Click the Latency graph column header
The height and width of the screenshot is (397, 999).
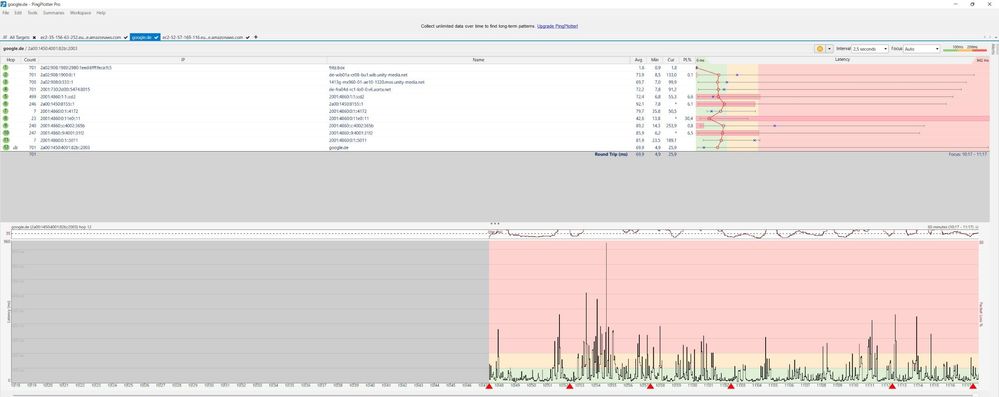coord(842,60)
